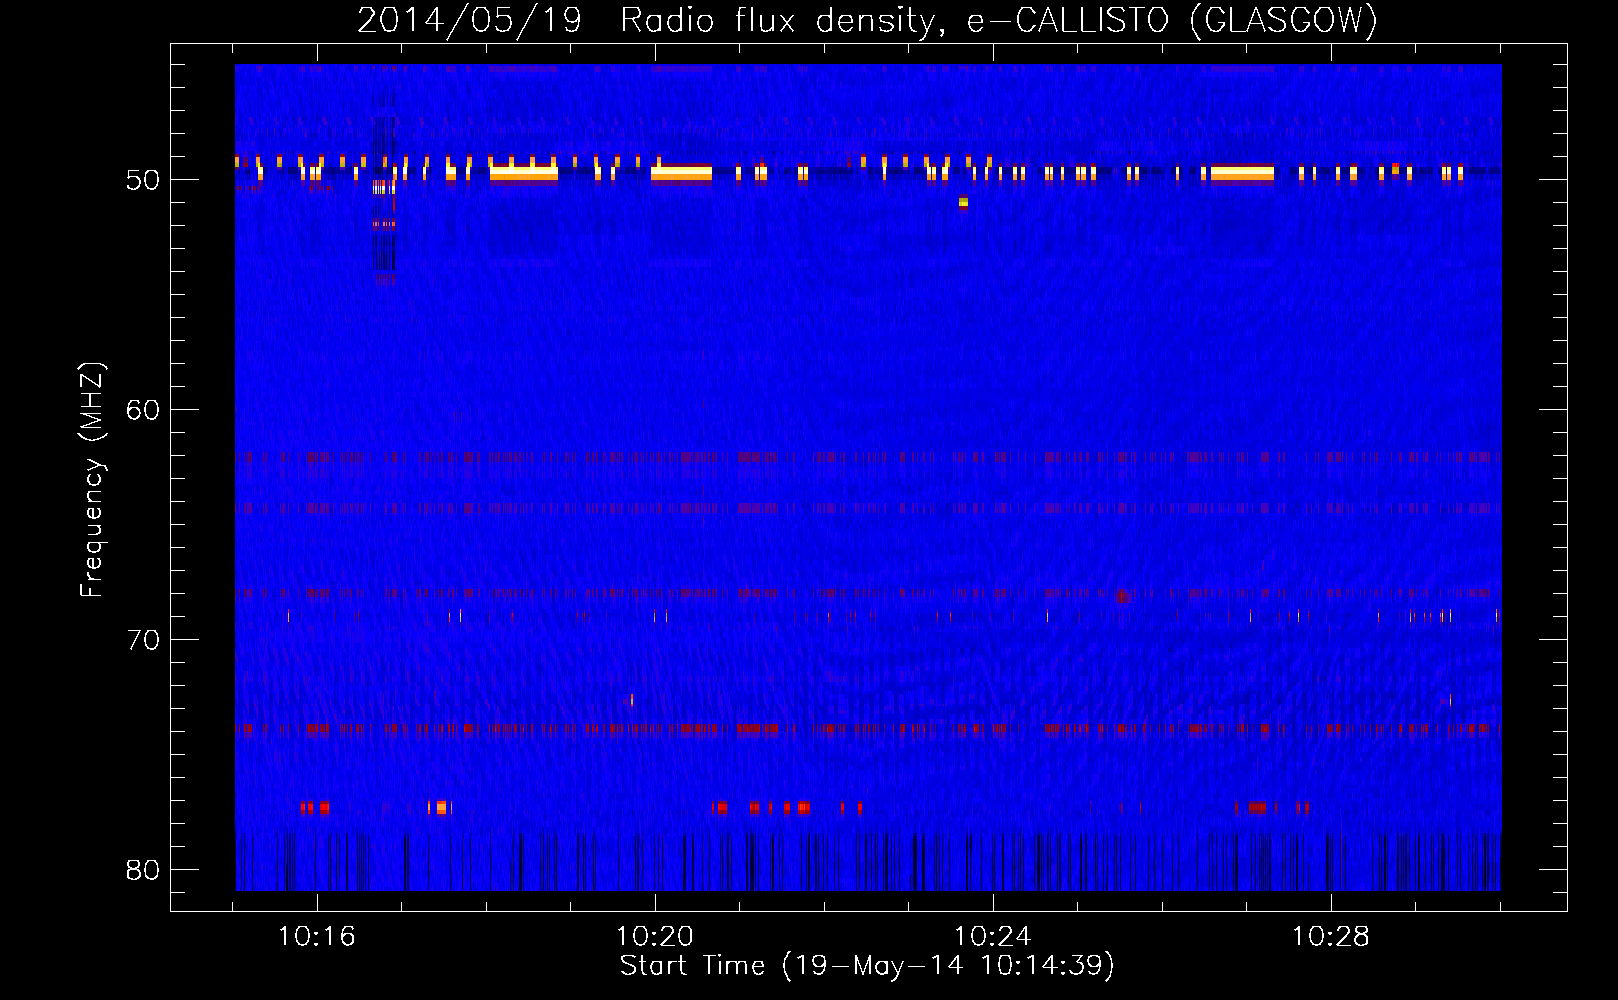1618x1000 pixels.
Task: Click the date "2014/05/19" in the title
Action: (x=469, y=21)
